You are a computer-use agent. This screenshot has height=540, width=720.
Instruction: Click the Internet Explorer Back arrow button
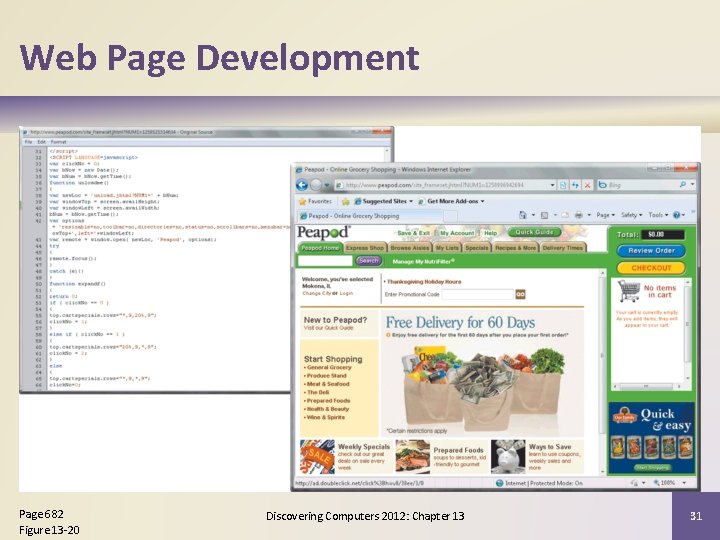(302, 185)
